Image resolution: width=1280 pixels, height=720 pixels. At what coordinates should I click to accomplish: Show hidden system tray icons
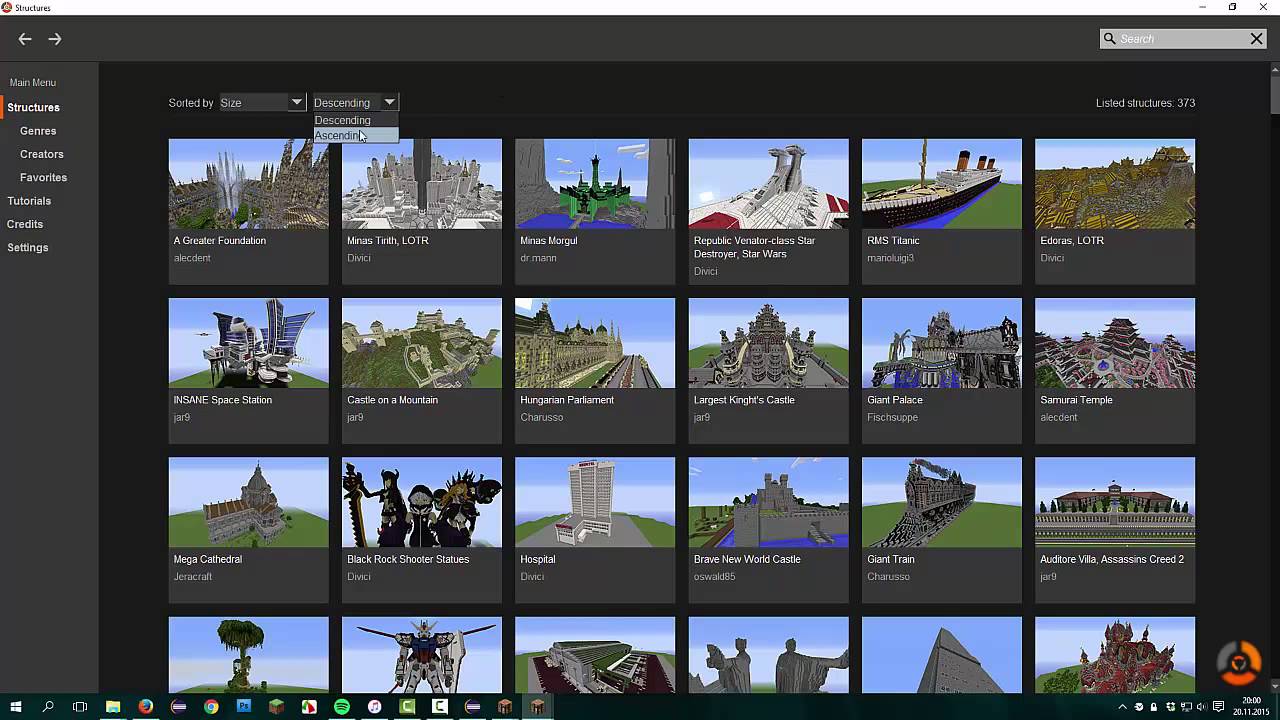pyautogui.click(x=1123, y=707)
